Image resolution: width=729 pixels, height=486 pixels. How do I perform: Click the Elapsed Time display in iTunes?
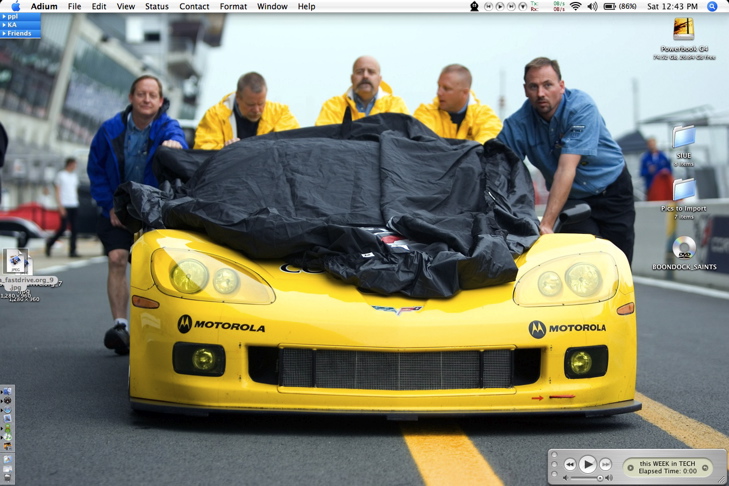[668, 471]
